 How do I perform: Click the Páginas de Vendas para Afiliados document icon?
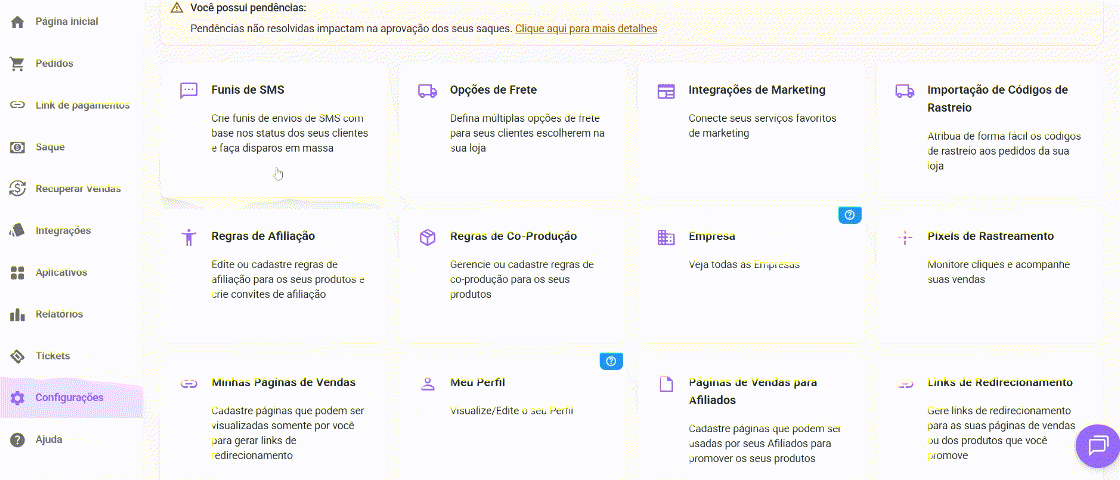click(666, 384)
